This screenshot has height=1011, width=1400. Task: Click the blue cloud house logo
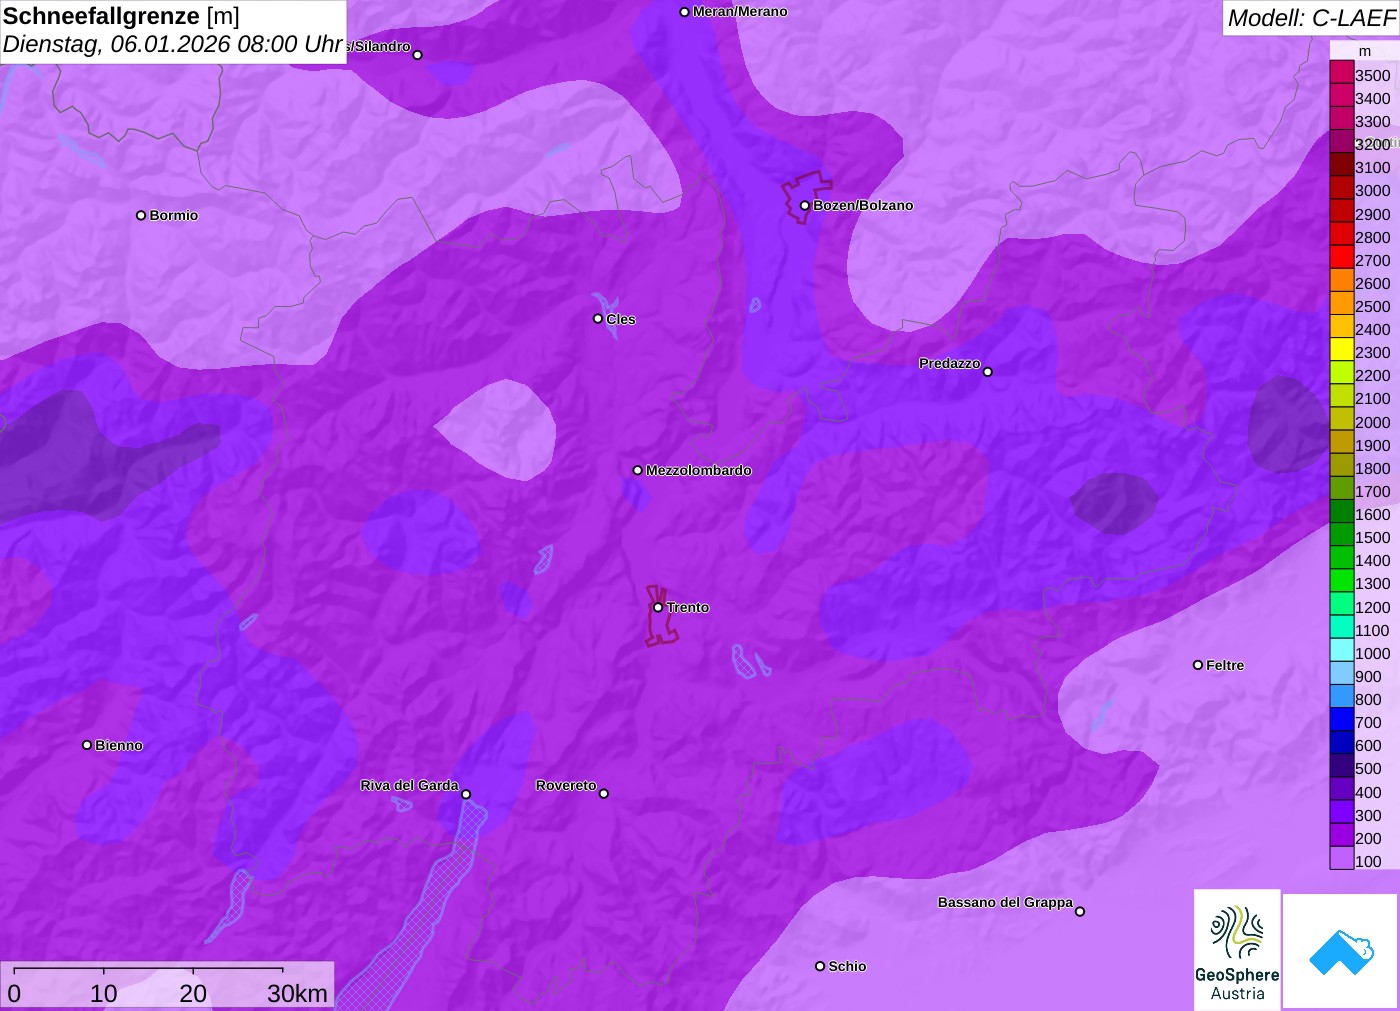(1340, 951)
